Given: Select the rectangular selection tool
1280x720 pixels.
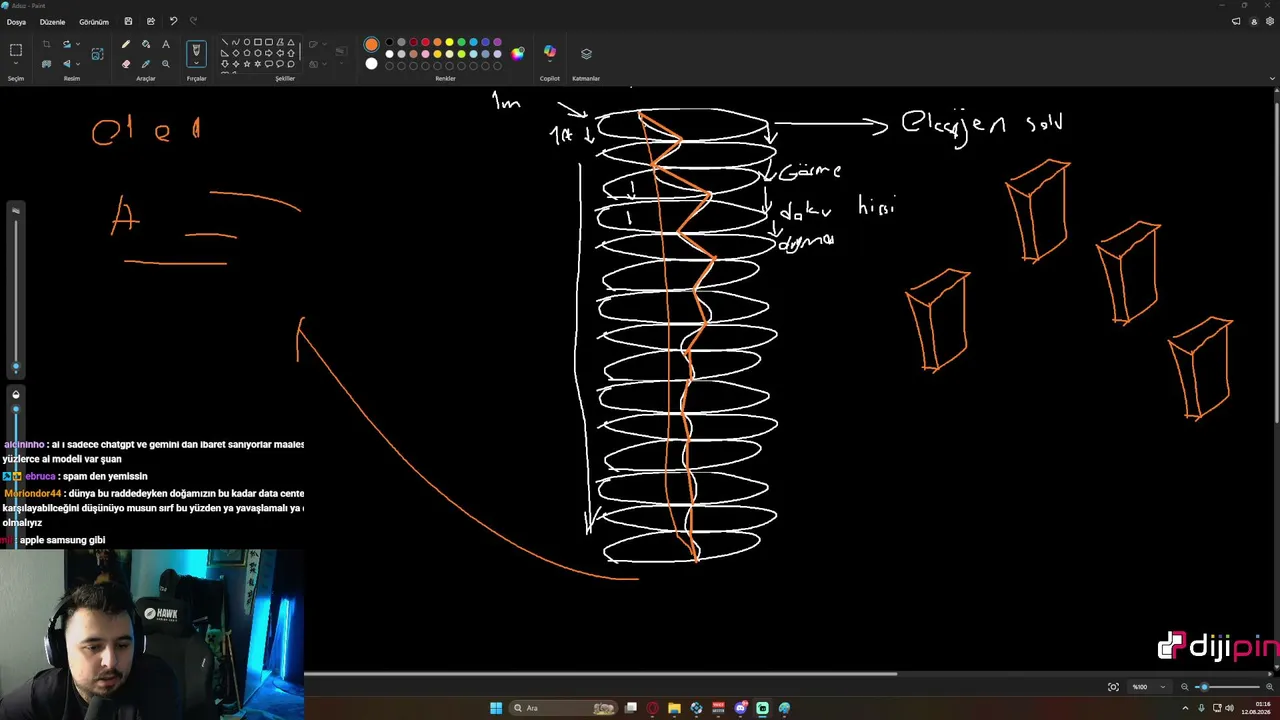Looking at the screenshot, I should [15, 49].
